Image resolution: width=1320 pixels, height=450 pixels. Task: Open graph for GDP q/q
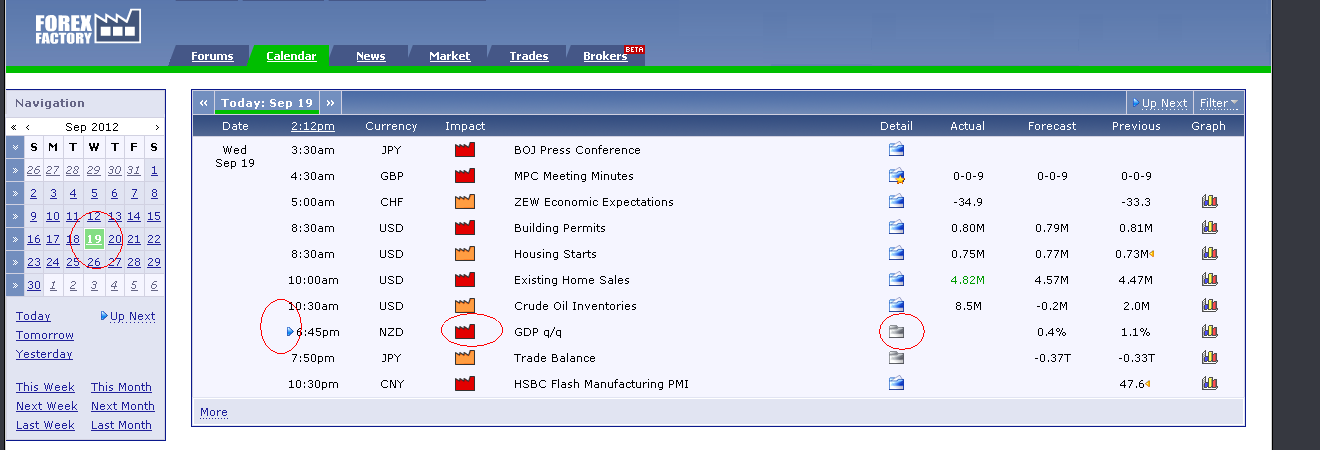tap(1209, 332)
